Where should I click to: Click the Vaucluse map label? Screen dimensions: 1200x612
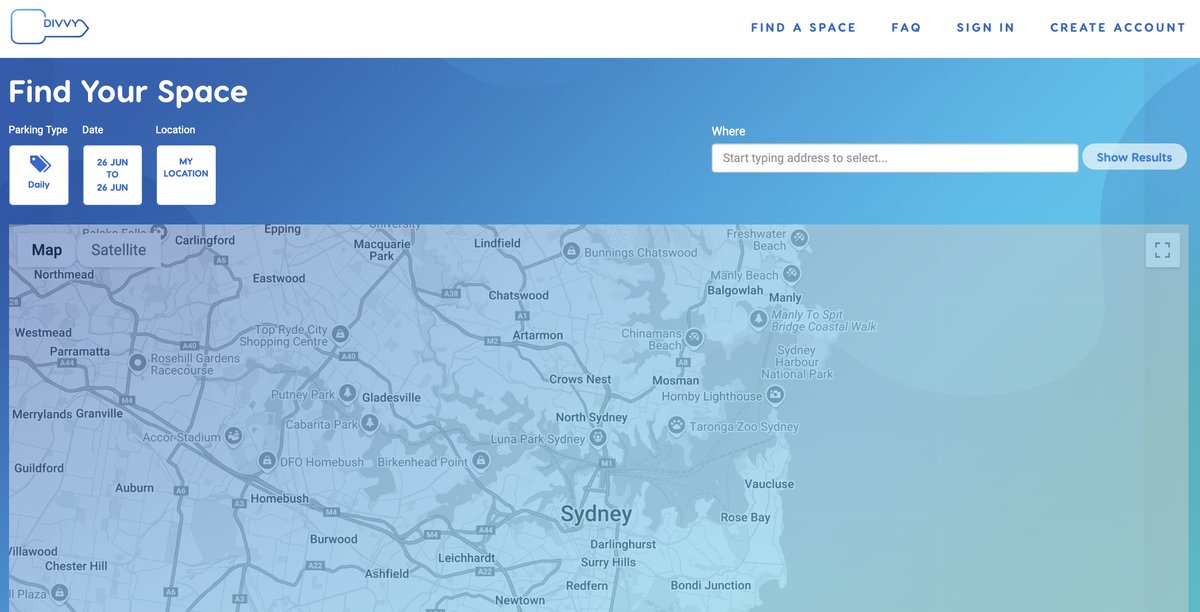769,484
